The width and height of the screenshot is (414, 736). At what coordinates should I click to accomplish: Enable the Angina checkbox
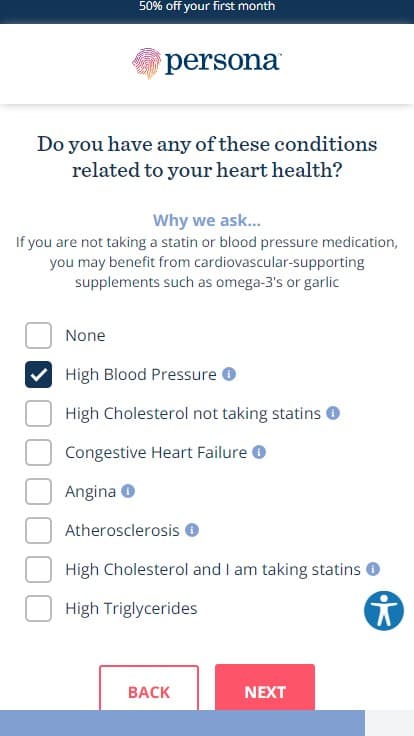(38, 491)
